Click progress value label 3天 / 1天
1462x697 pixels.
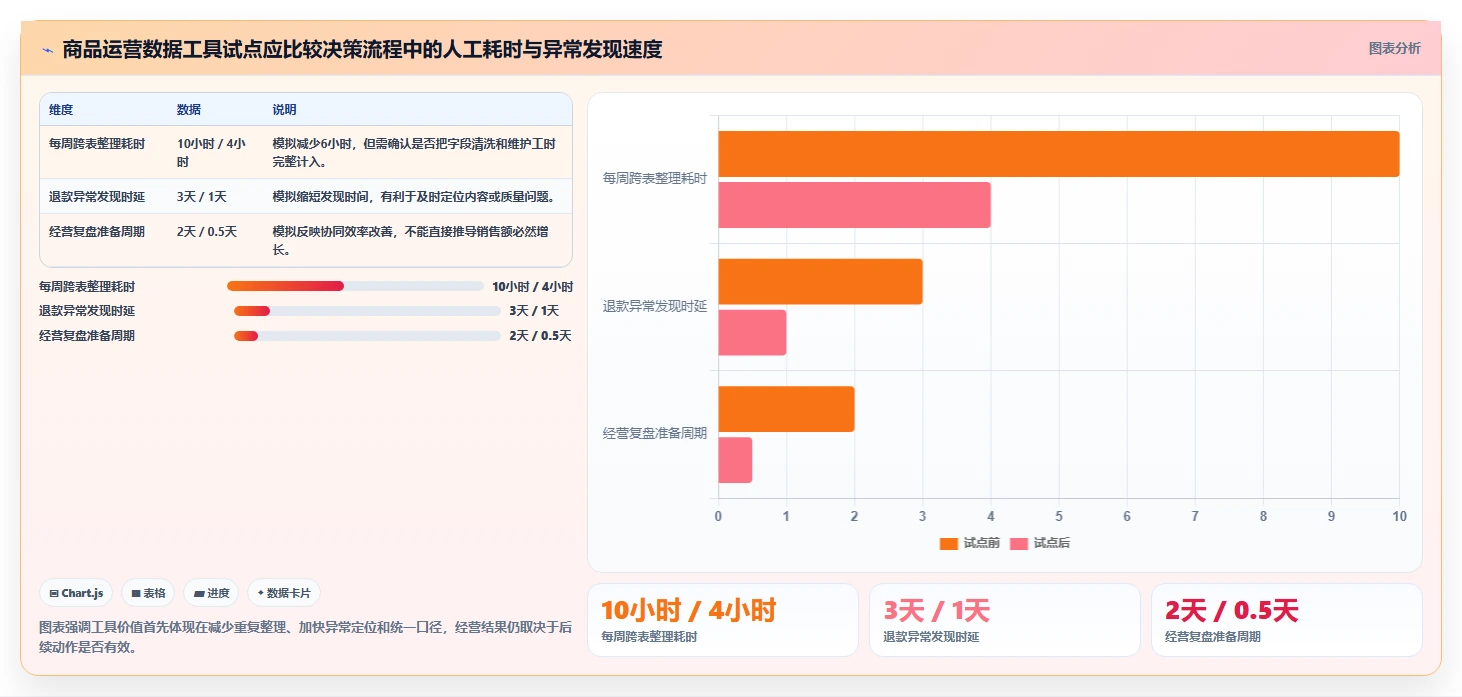click(x=534, y=311)
